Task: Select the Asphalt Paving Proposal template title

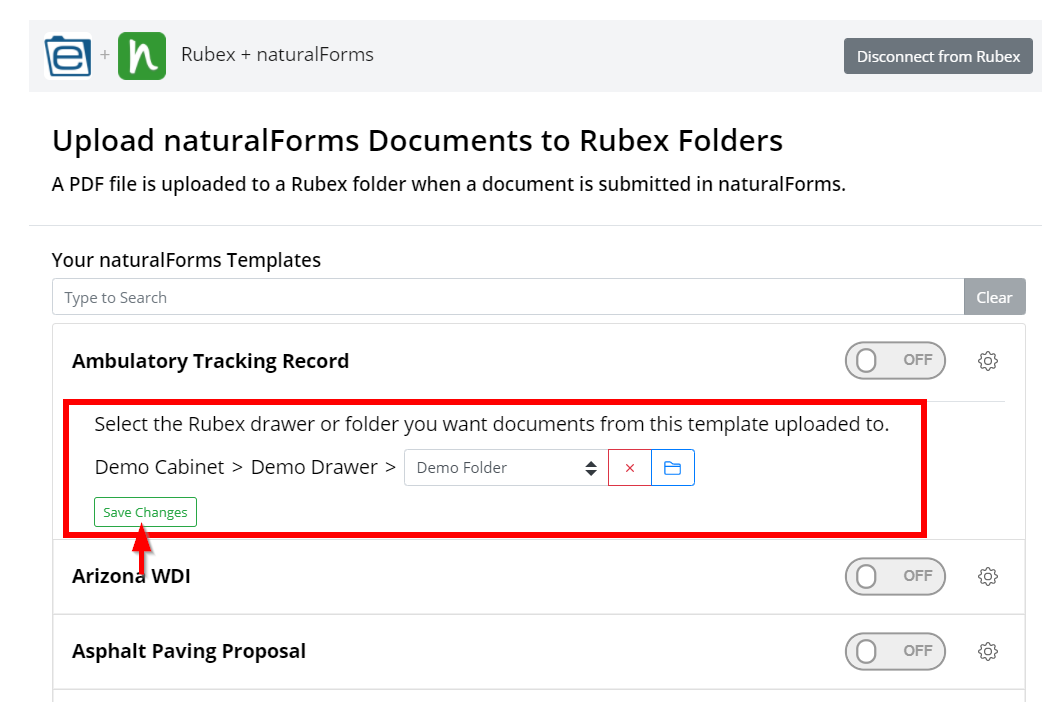Action: click(x=189, y=651)
